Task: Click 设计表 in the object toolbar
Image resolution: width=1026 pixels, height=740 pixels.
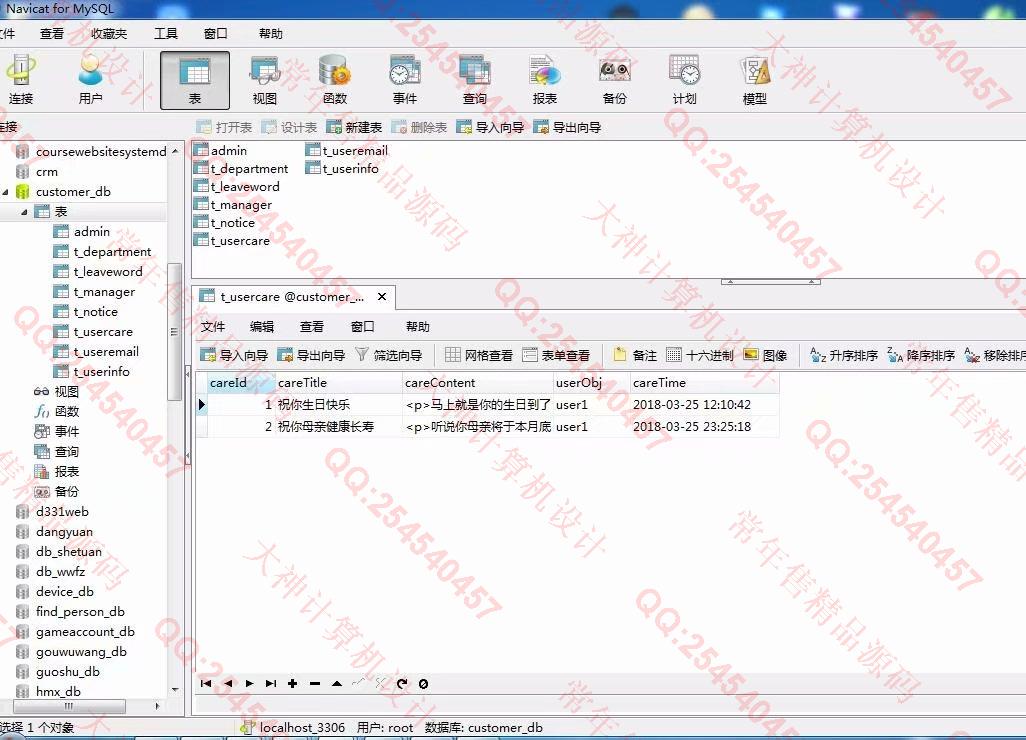Action: [289, 127]
